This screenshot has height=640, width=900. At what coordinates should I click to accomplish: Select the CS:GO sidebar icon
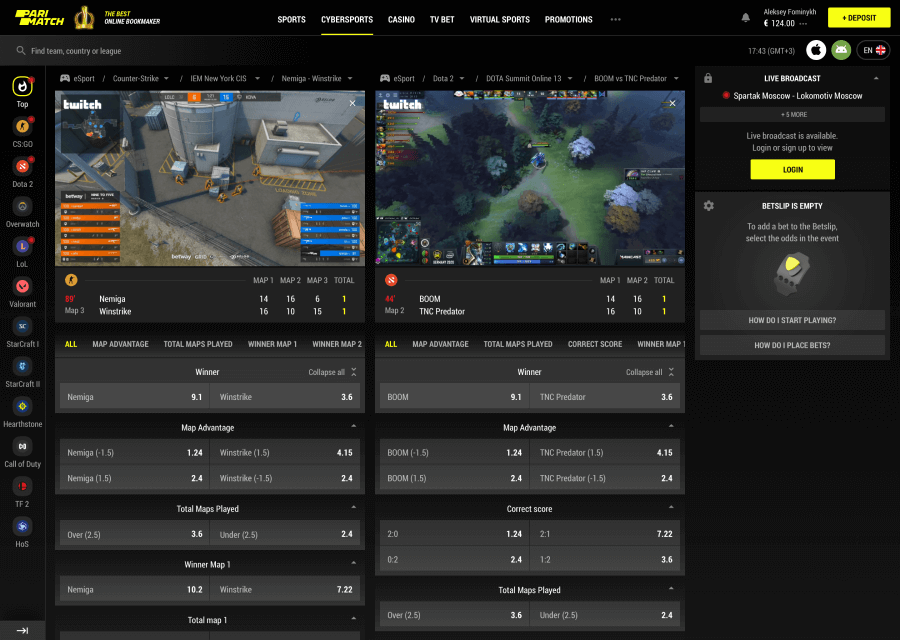pos(22,126)
